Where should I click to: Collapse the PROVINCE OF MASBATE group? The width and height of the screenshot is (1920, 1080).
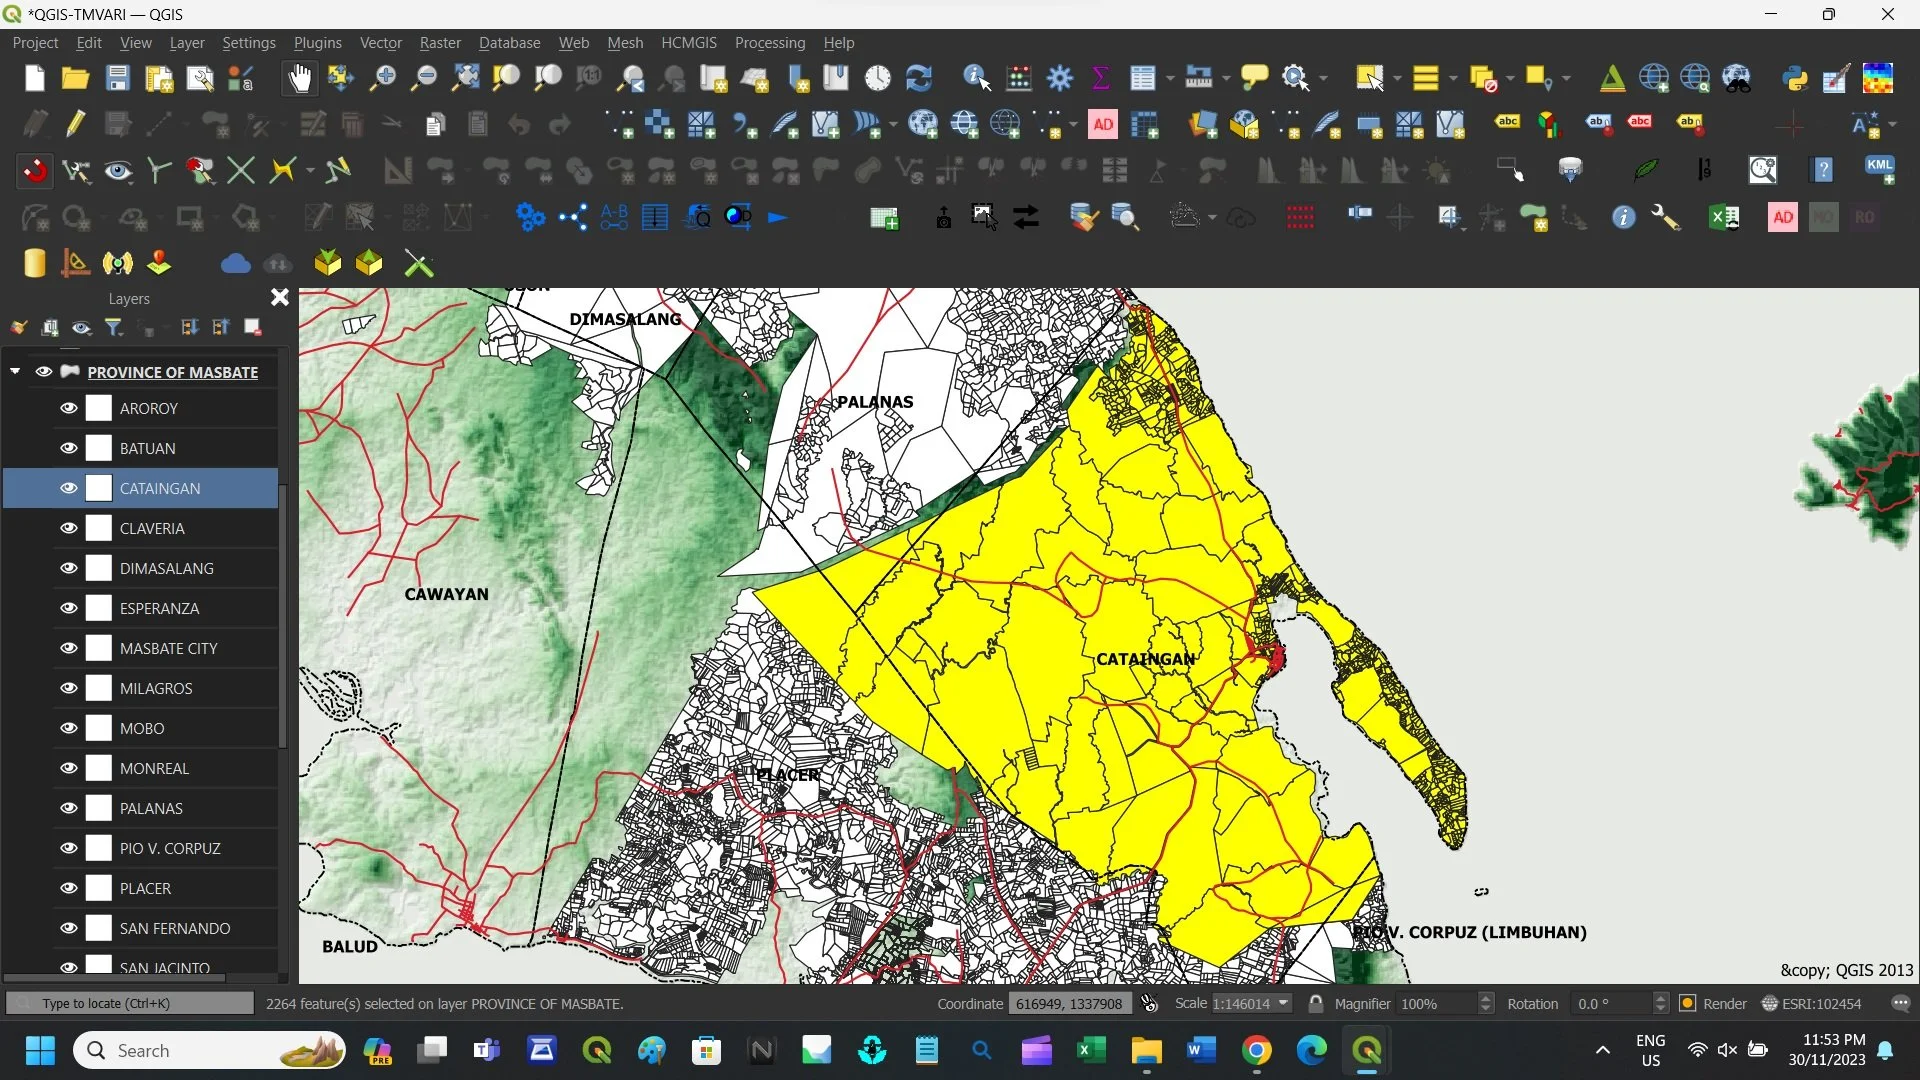(15, 371)
